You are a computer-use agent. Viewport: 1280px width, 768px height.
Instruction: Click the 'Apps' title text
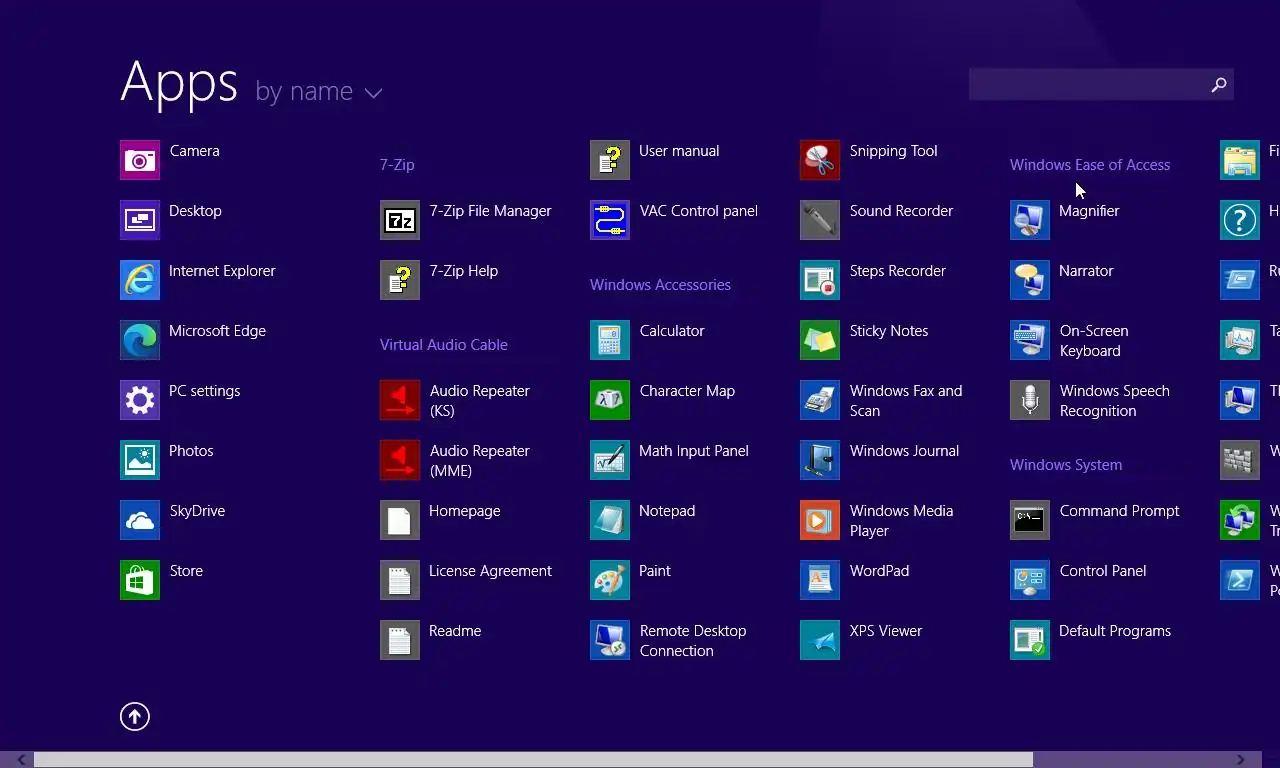179,82
